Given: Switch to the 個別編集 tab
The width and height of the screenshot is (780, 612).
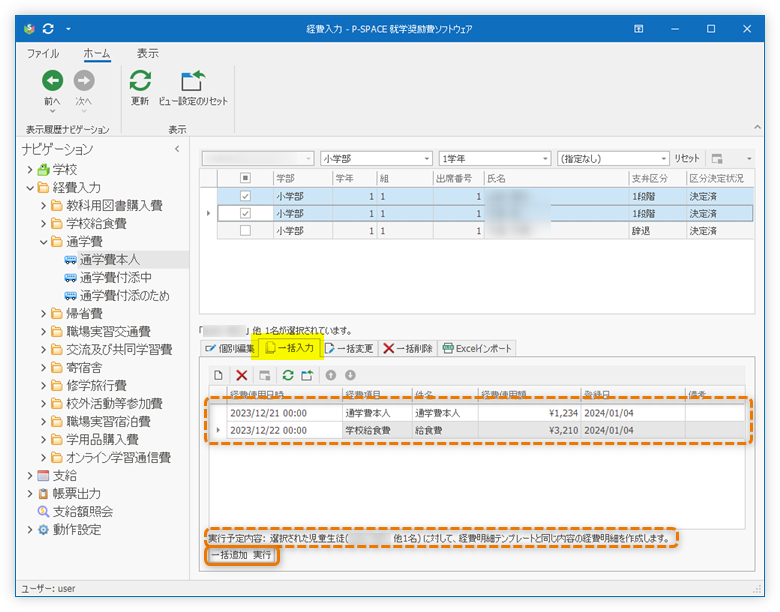Looking at the screenshot, I should point(229,348).
